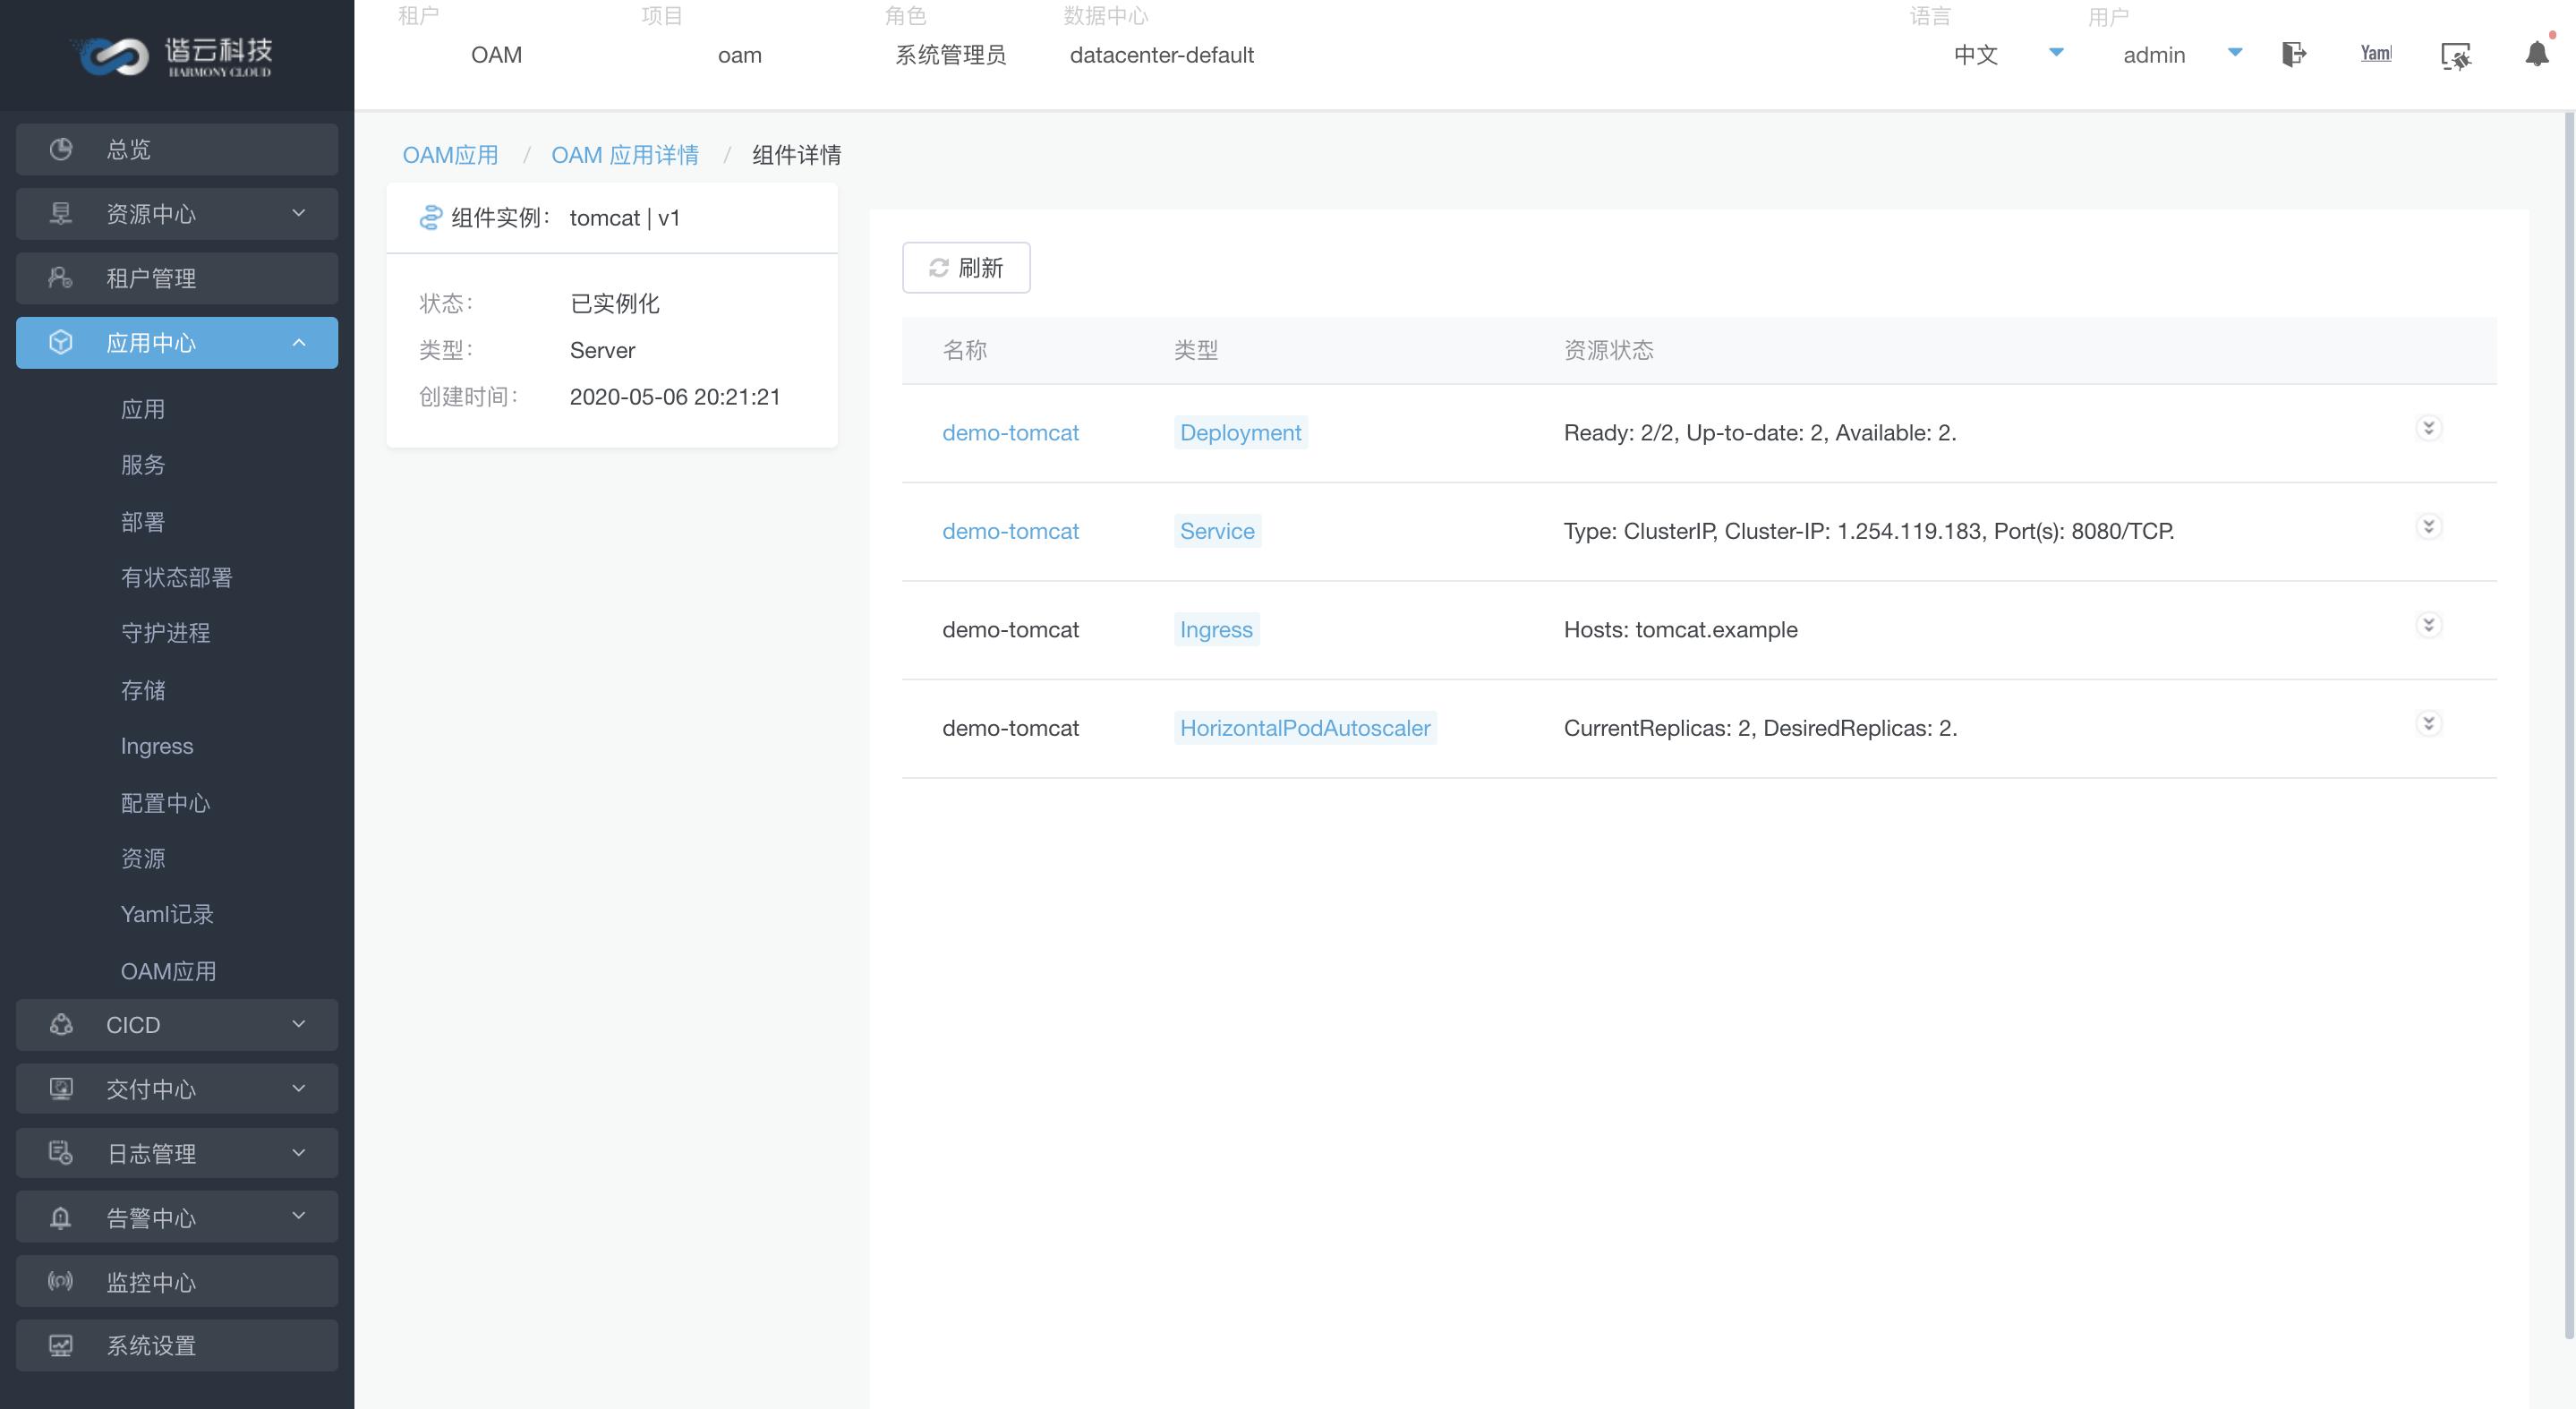Select 系统设置 in the sidebar
This screenshot has width=2576, height=1409.
pyautogui.click(x=177, y=1345)
